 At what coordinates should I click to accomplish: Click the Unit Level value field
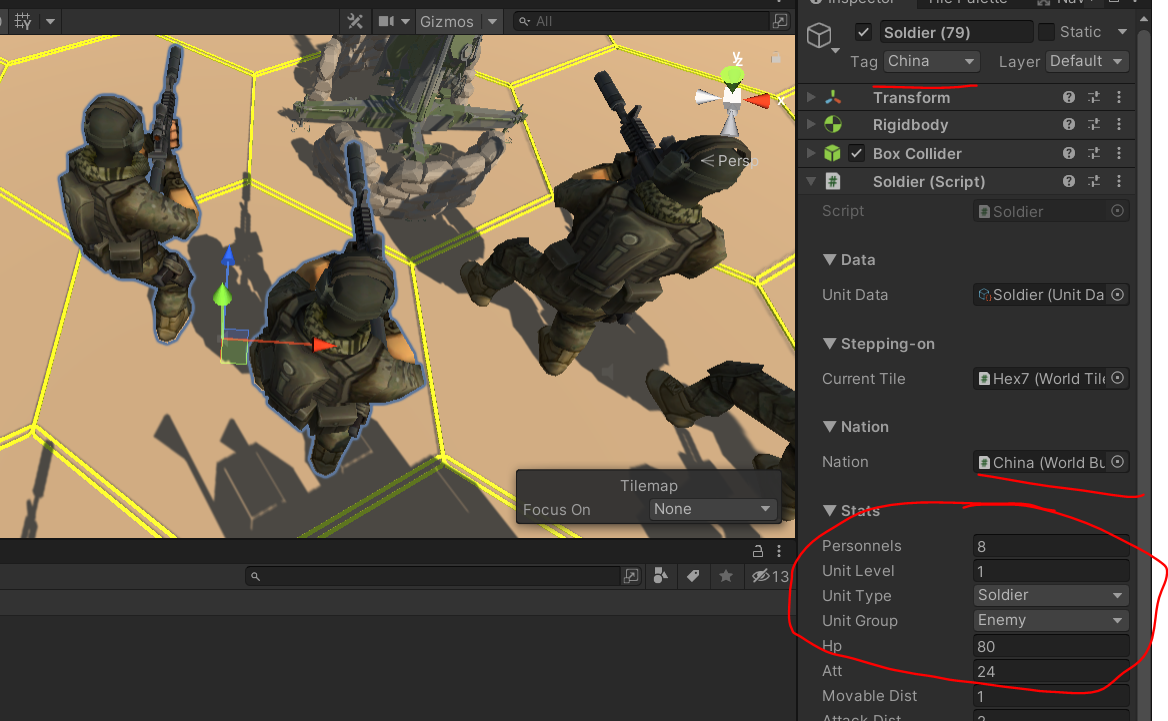tap(1051, 571)
